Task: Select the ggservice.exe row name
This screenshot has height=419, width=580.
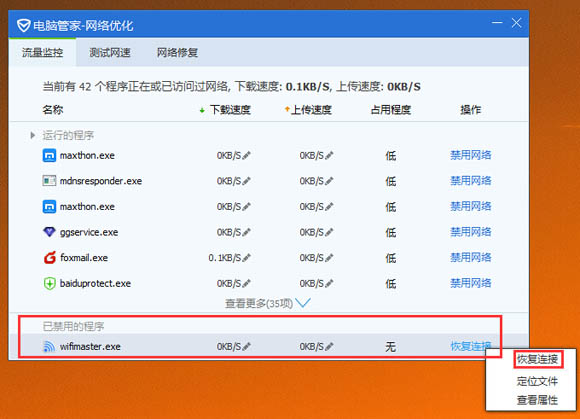Action: point(89,232)
